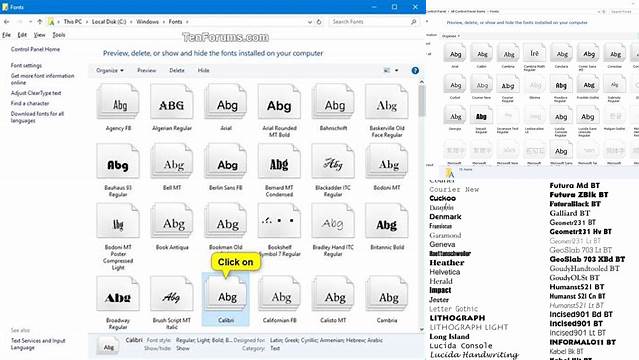Open Adjust ClearType text link
The image size is (639, 360).
coord(36,93)
